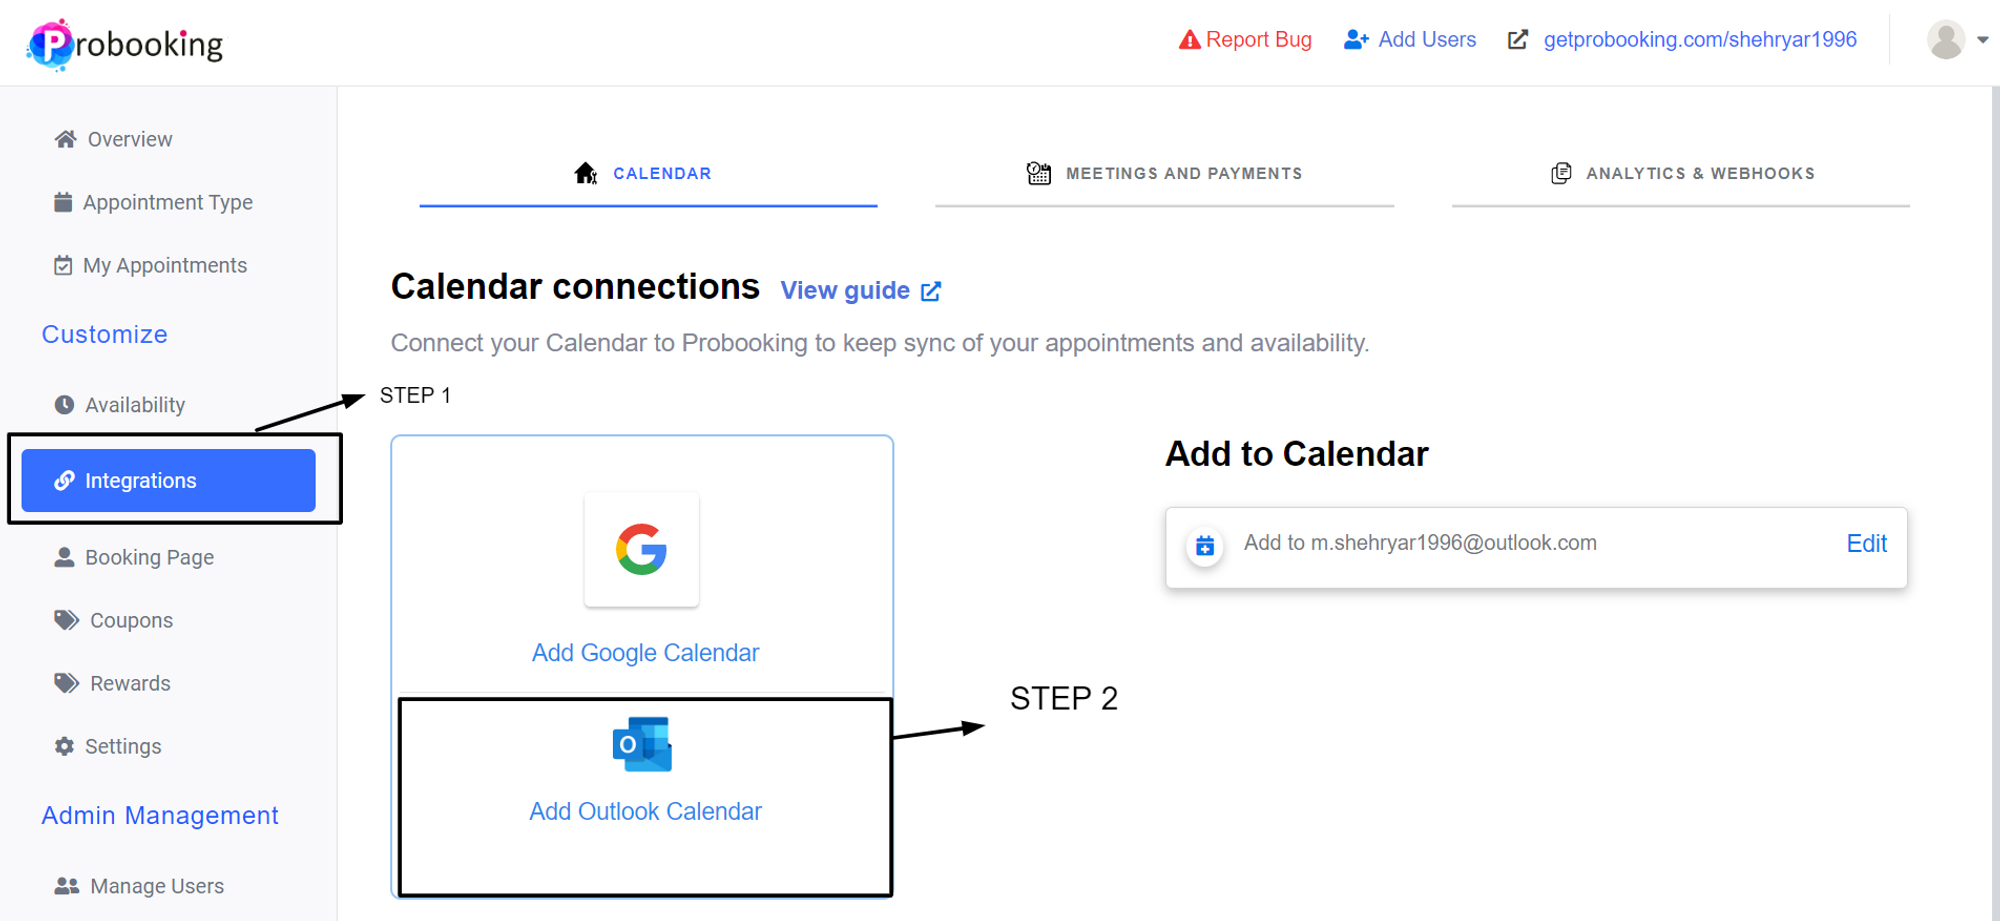2000x921 pixels.
Task: Click the blue calendar icon beside outlook email
Action: coord(1205,546)
